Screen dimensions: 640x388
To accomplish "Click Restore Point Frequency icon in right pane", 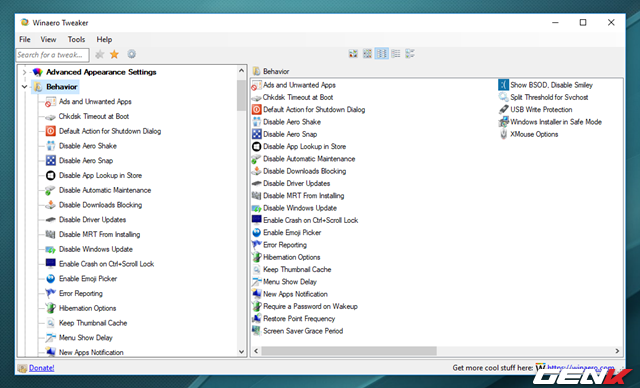I will pos(256,318).
